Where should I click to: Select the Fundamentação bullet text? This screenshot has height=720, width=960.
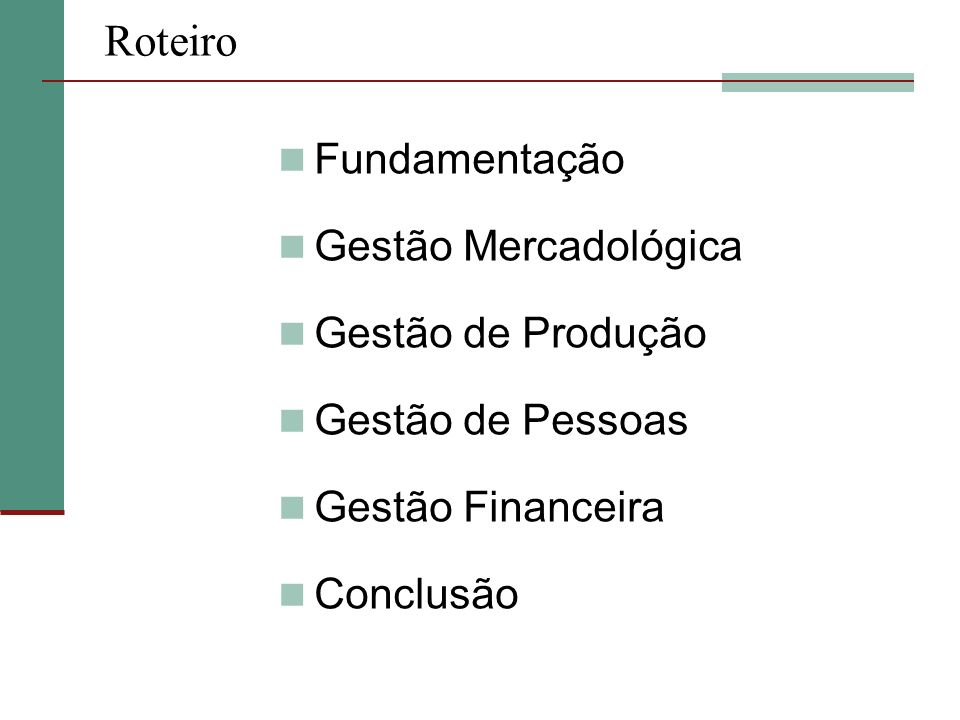(x=469, y=160)
